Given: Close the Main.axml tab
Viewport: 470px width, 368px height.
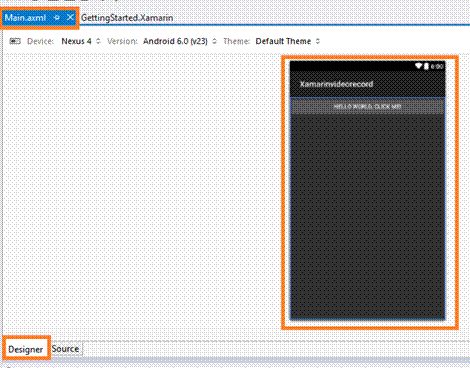Looking at the screenshot, I should pyautogui.click(x=70, y=17).
